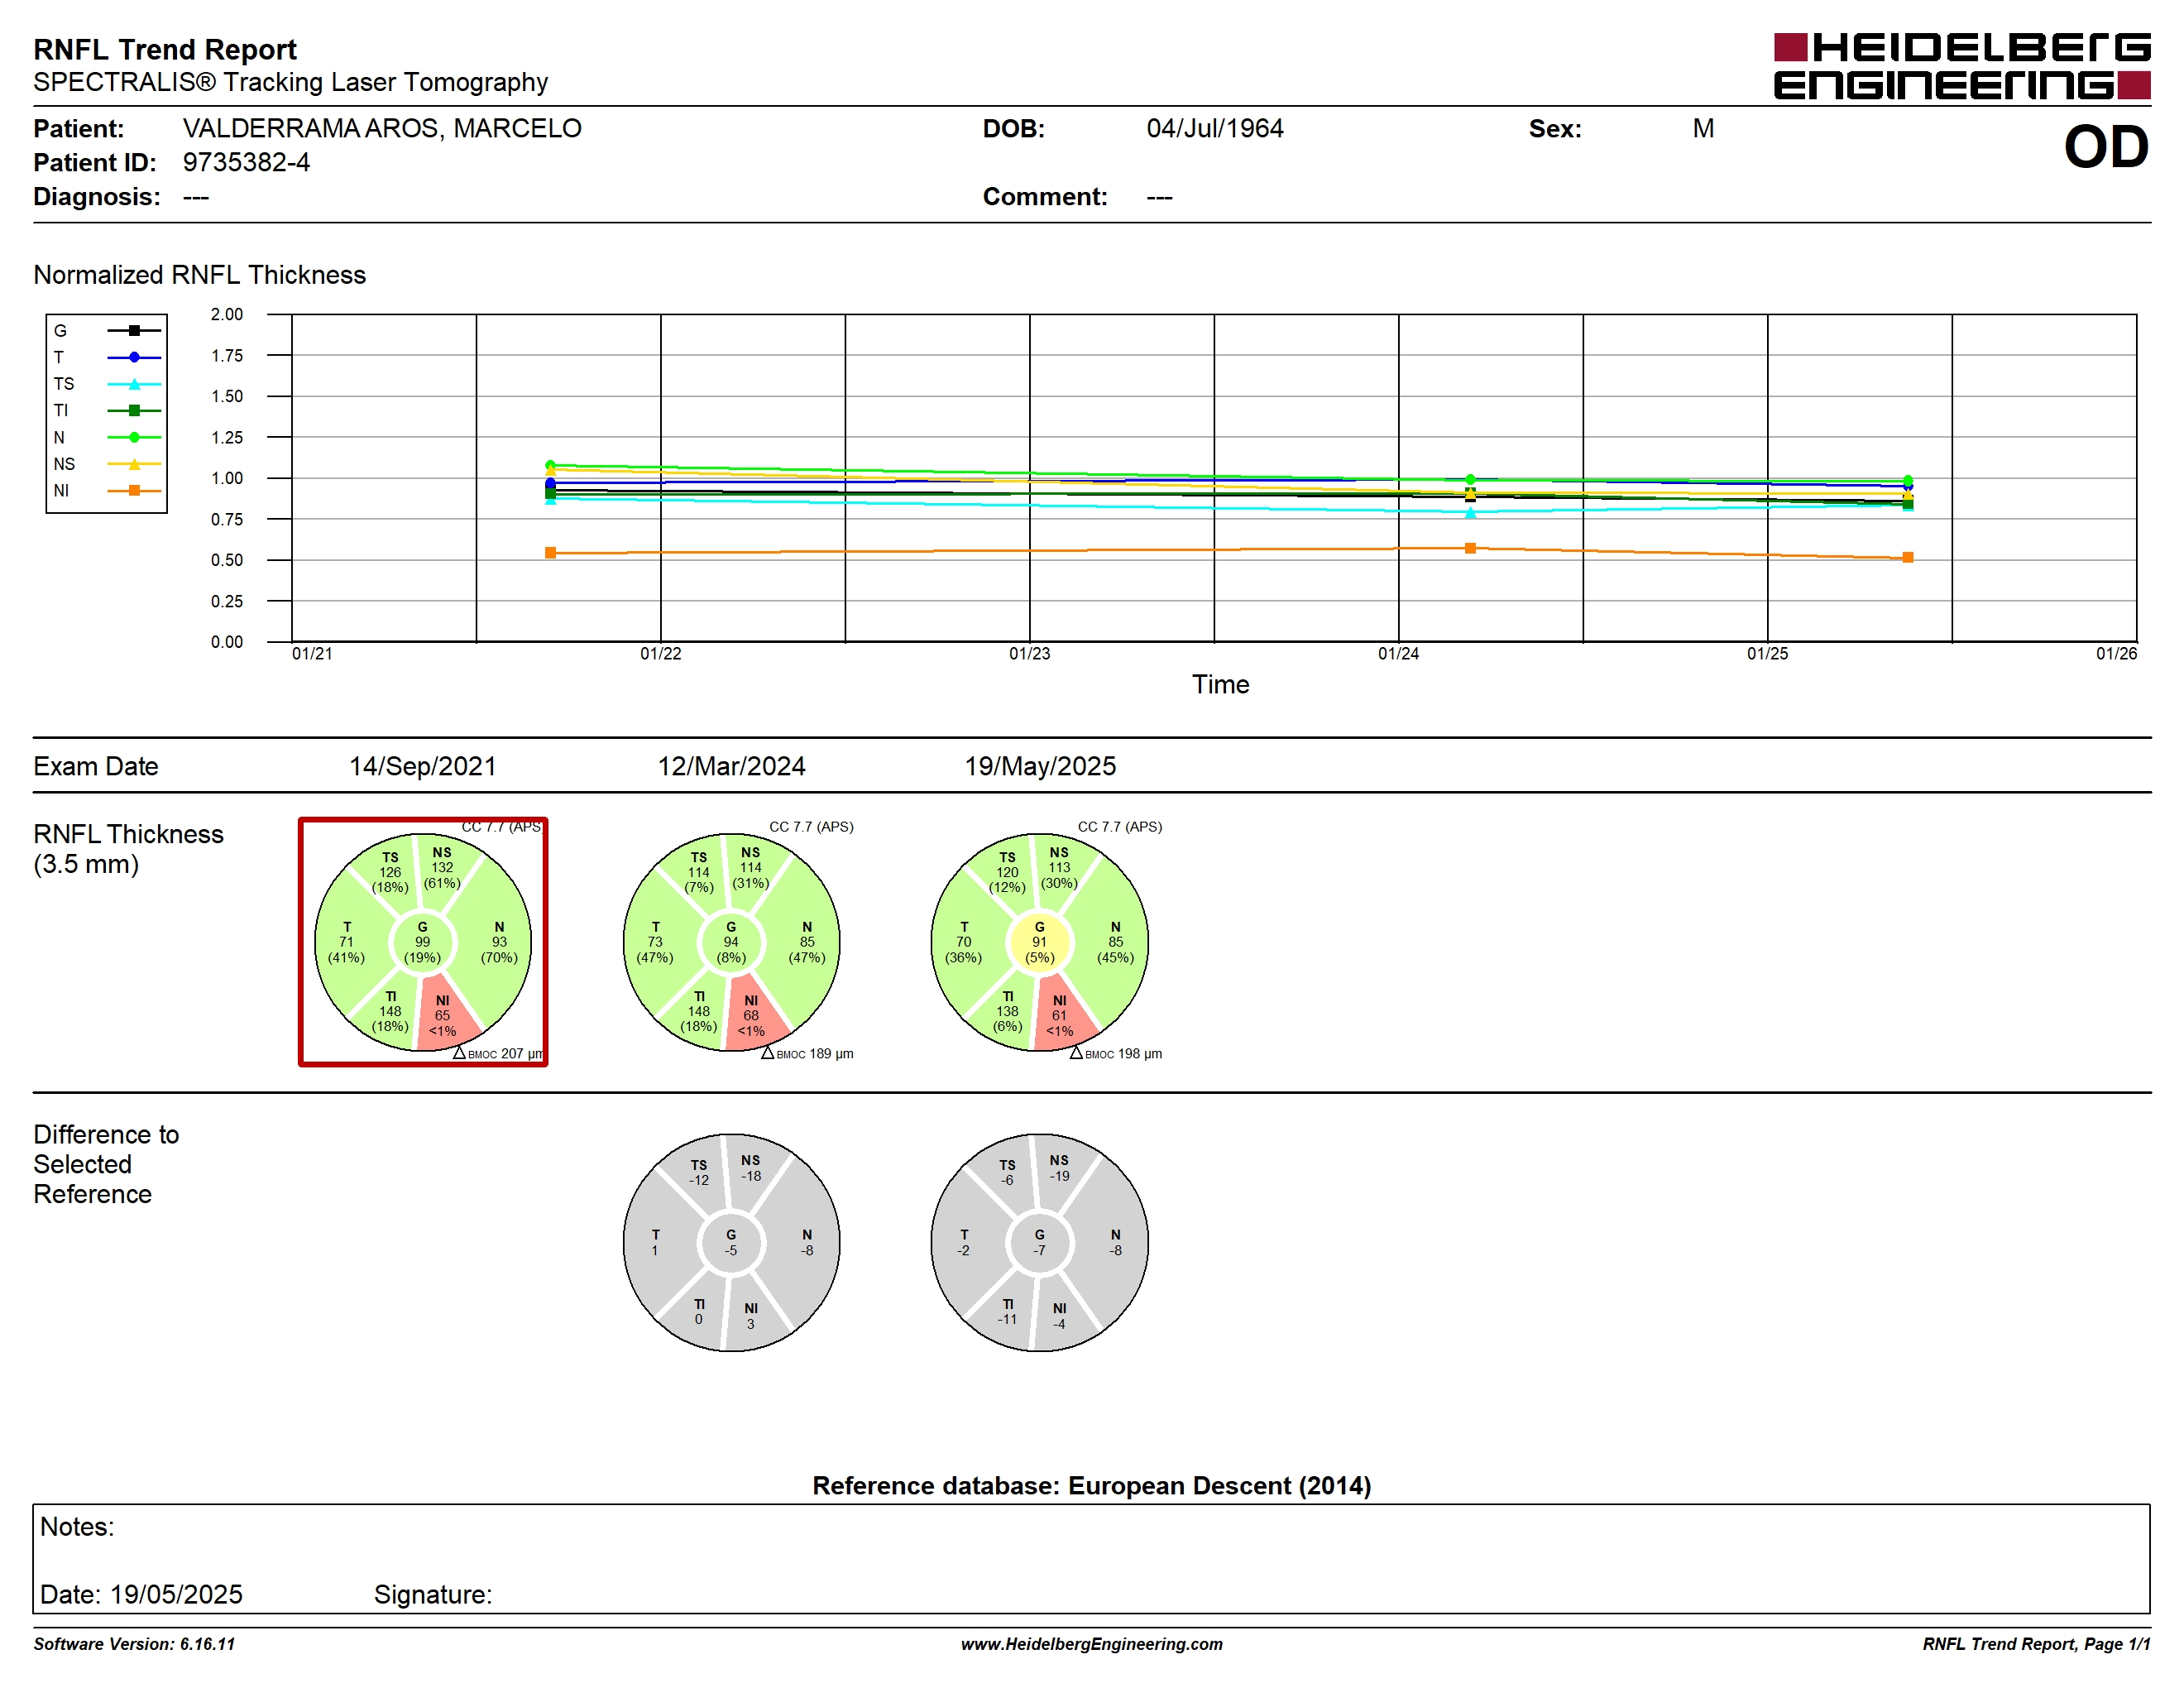Click the Heidelberg Engineering logo
Screen dimensions: 2184x1688
point(1961,67)
